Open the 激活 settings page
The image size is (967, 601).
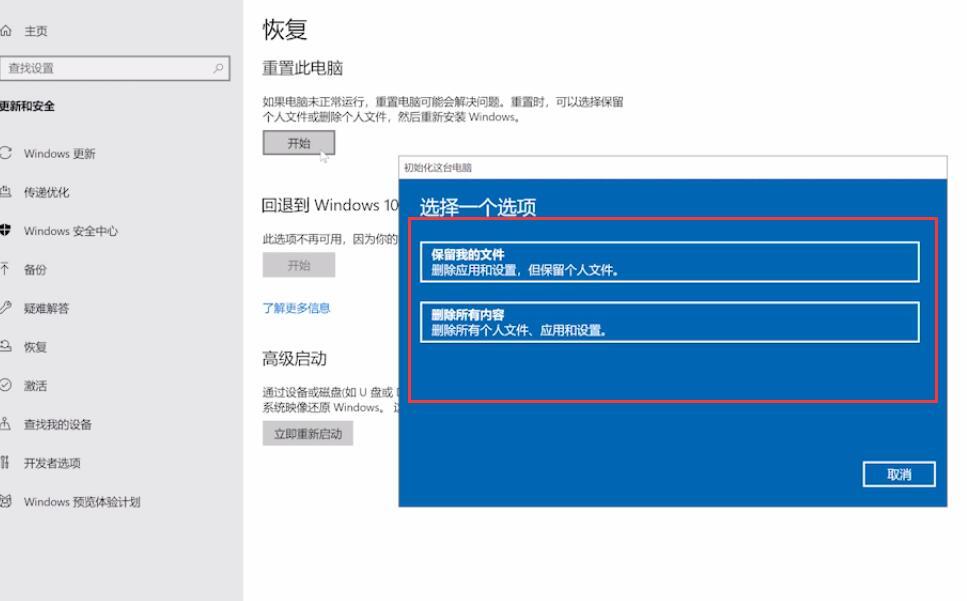[35, 386]
